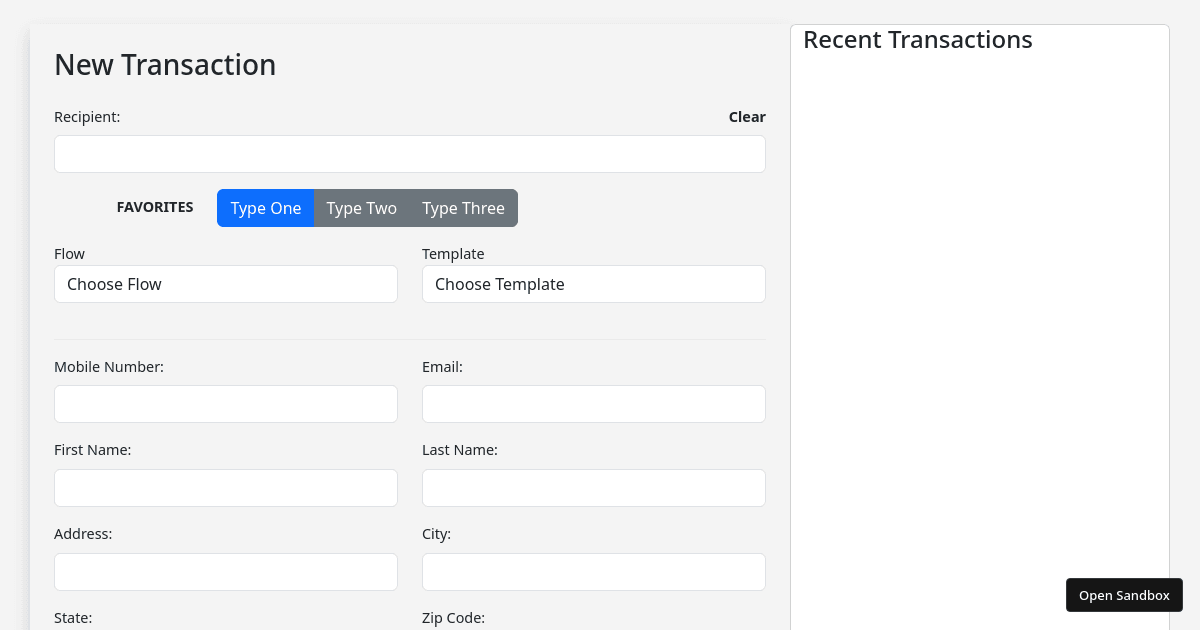Enable the Type Three favorites option
The height and width of the screenshot is (630, 1200).
point(463,208)
